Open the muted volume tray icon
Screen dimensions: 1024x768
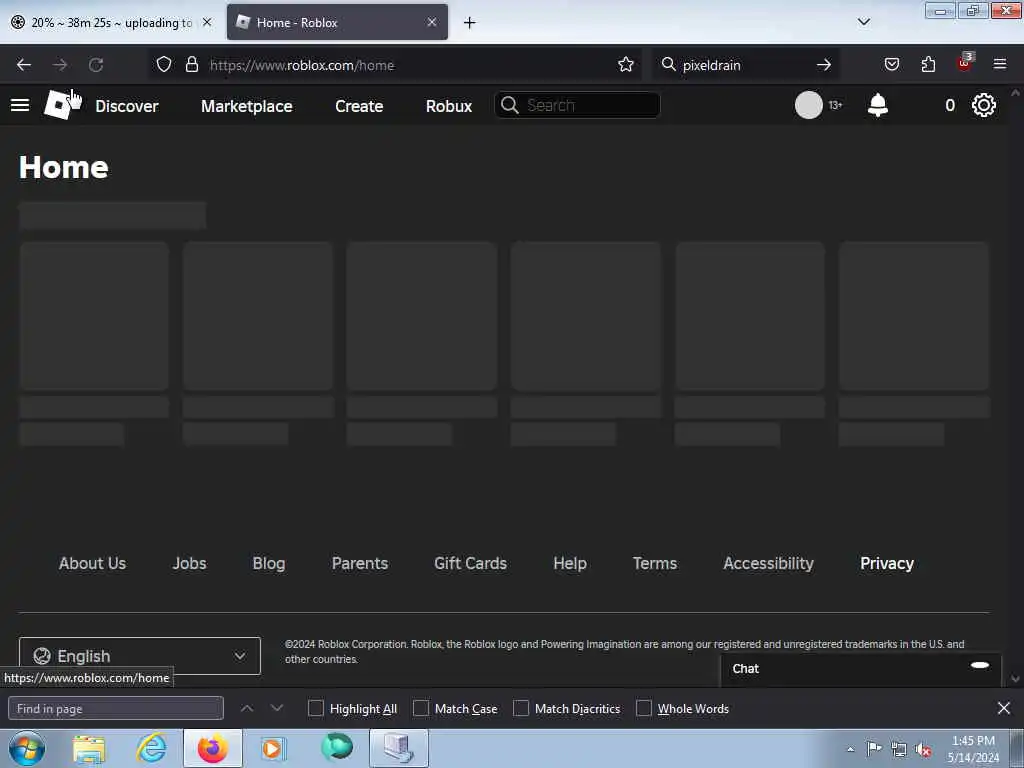coord(923,750)
